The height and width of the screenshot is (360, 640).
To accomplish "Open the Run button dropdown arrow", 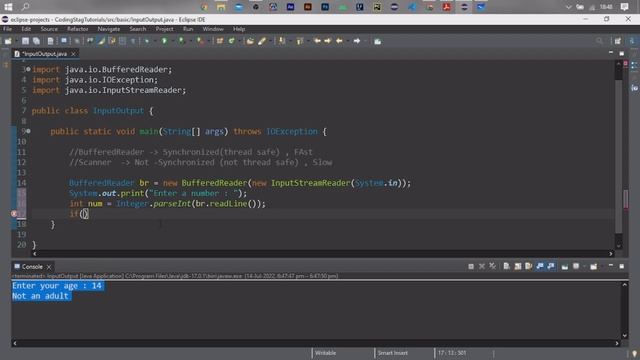I will (x=172, y=41).
